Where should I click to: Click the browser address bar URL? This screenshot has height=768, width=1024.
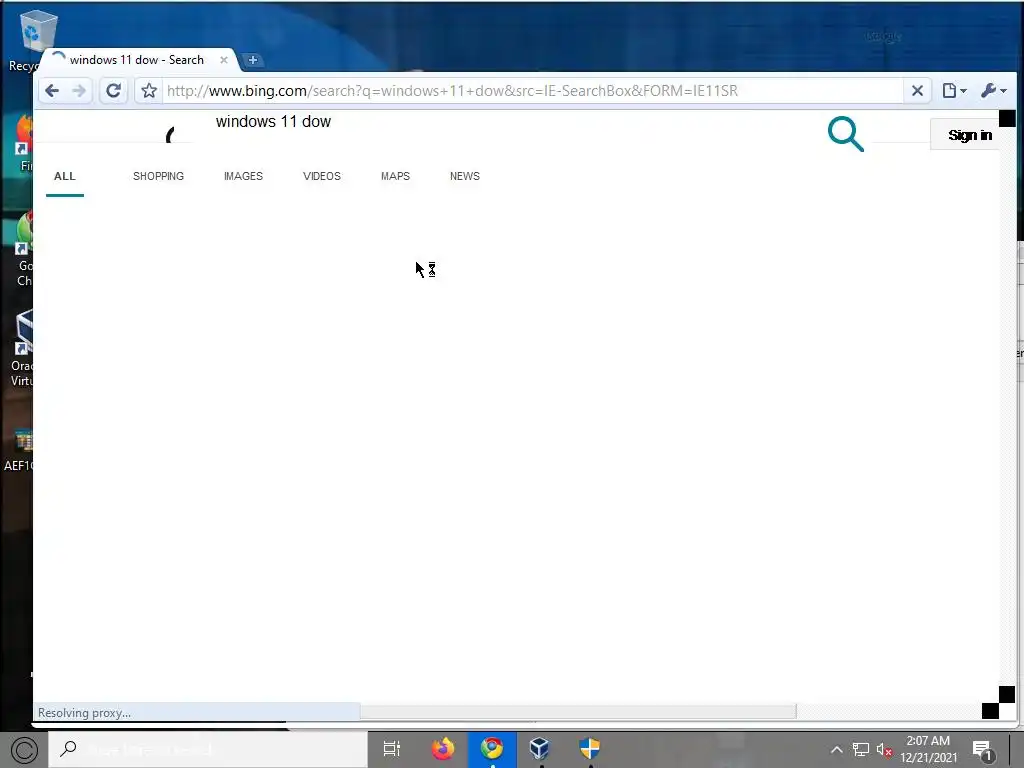pos(452,91)
